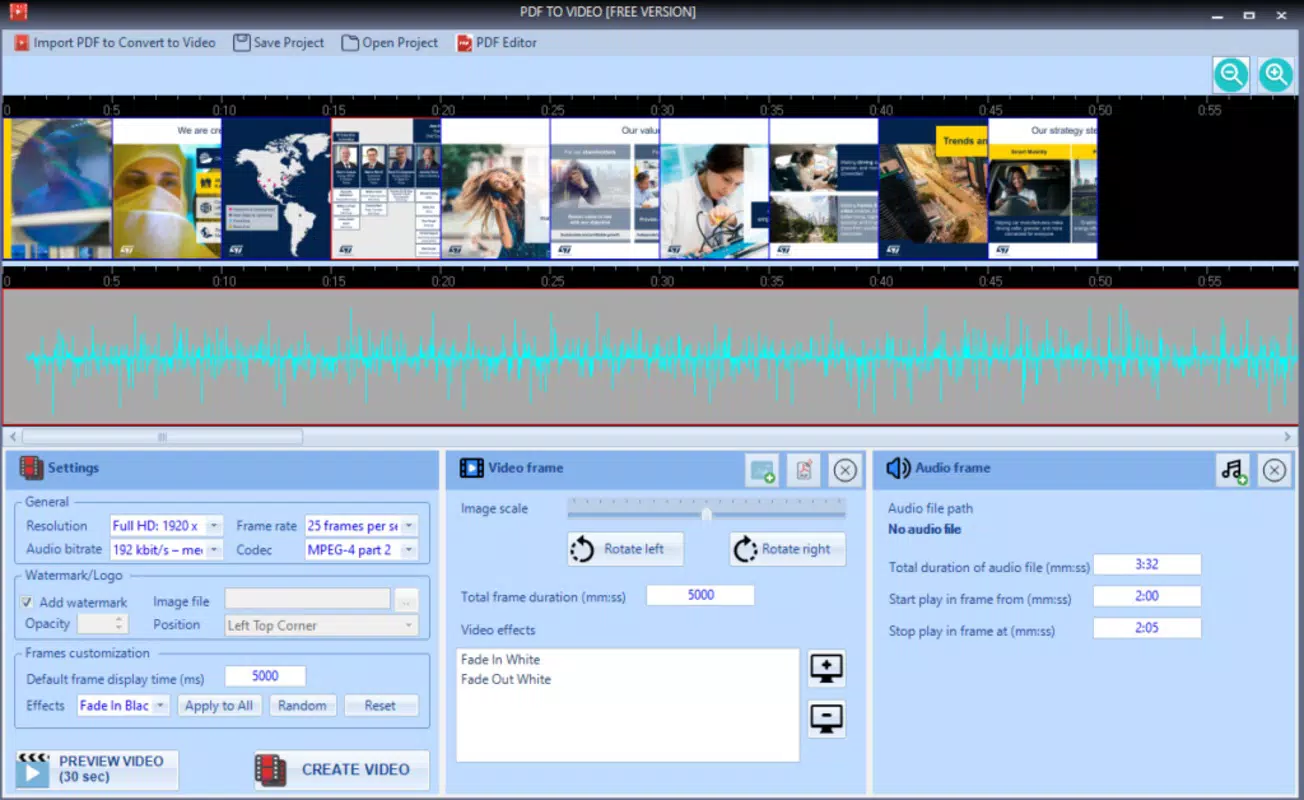The image size is (1304, 800).
Task: Click the Stop play in frame at field
Action: click(x=1147, y=629)
